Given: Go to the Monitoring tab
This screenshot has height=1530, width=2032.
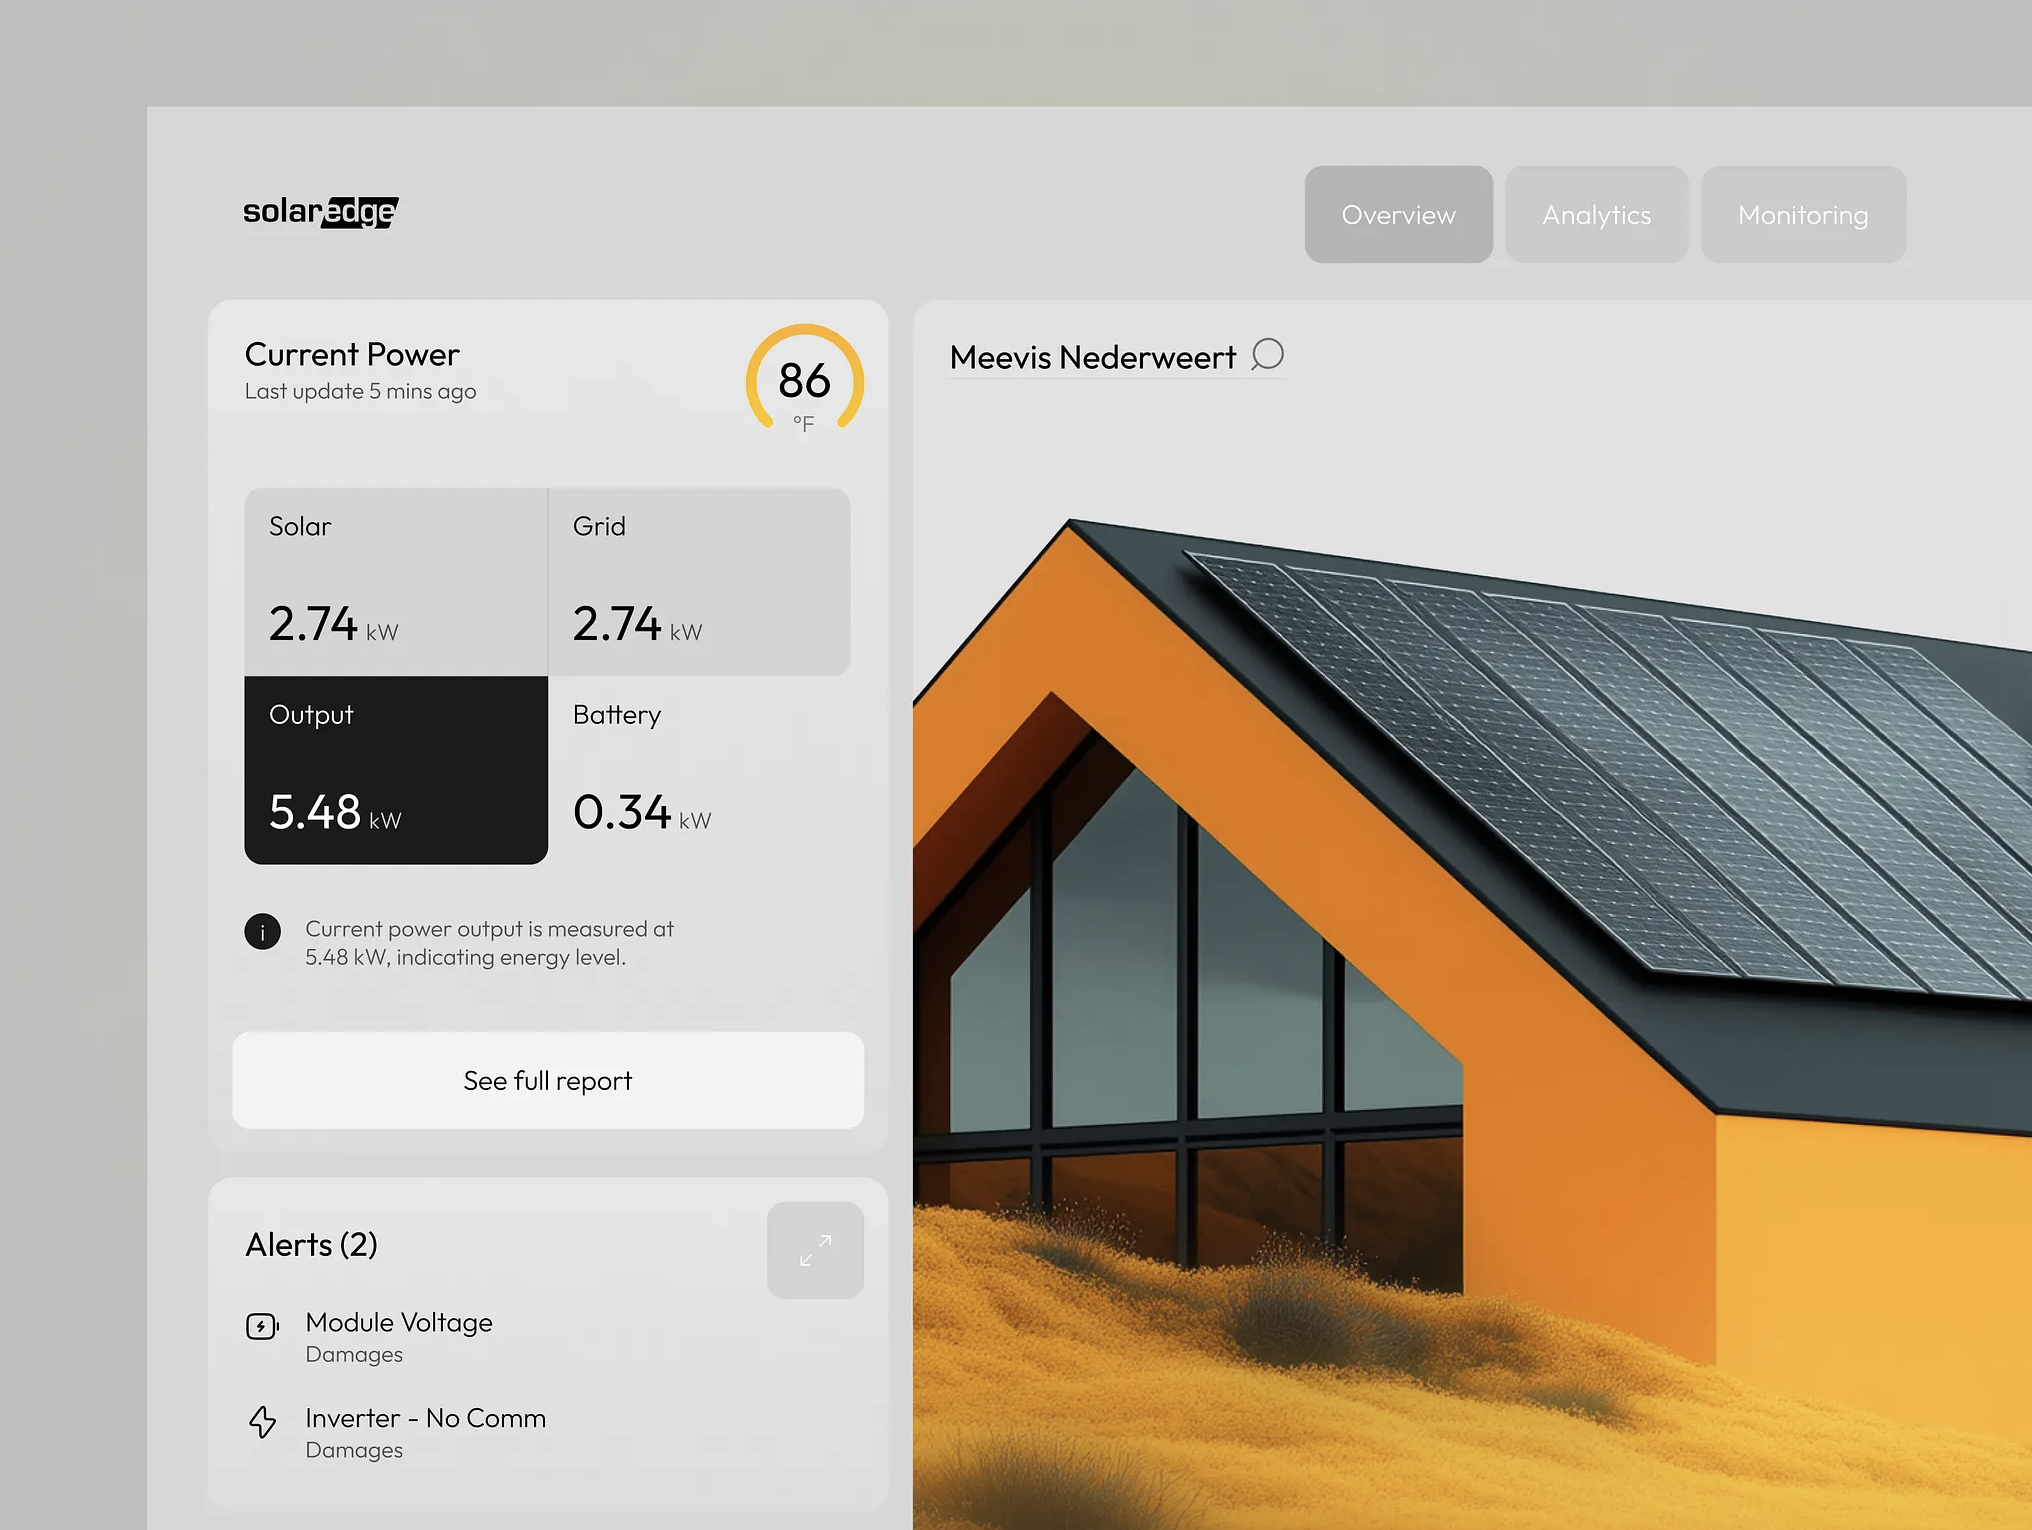Looking at the screenshot, I should click(x=1802, y=215).
